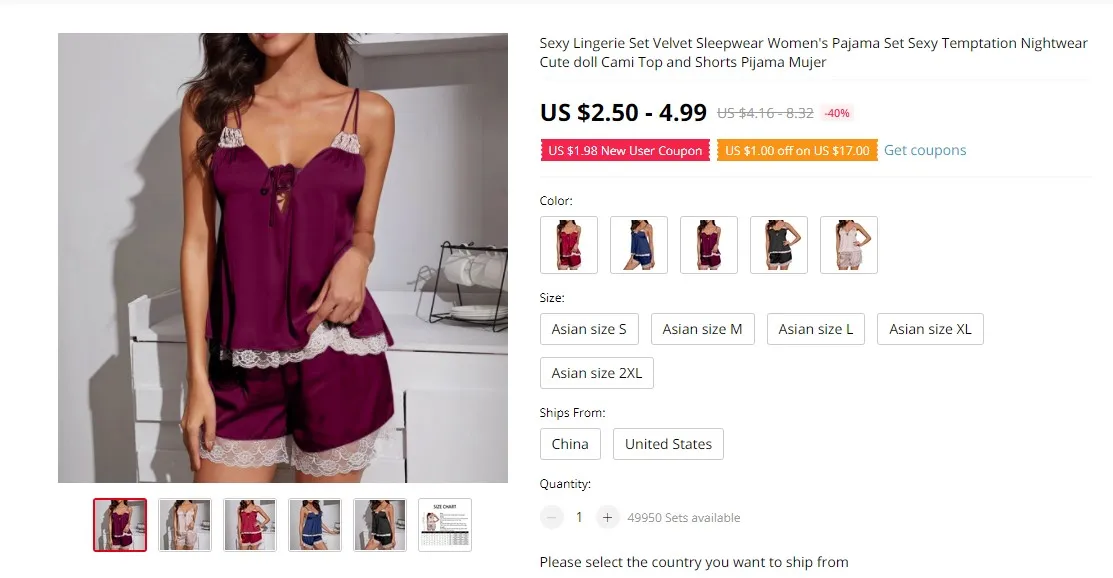Choose the black color option swatch
Screen dimensions: 1113x578
[x=779, y=245]
